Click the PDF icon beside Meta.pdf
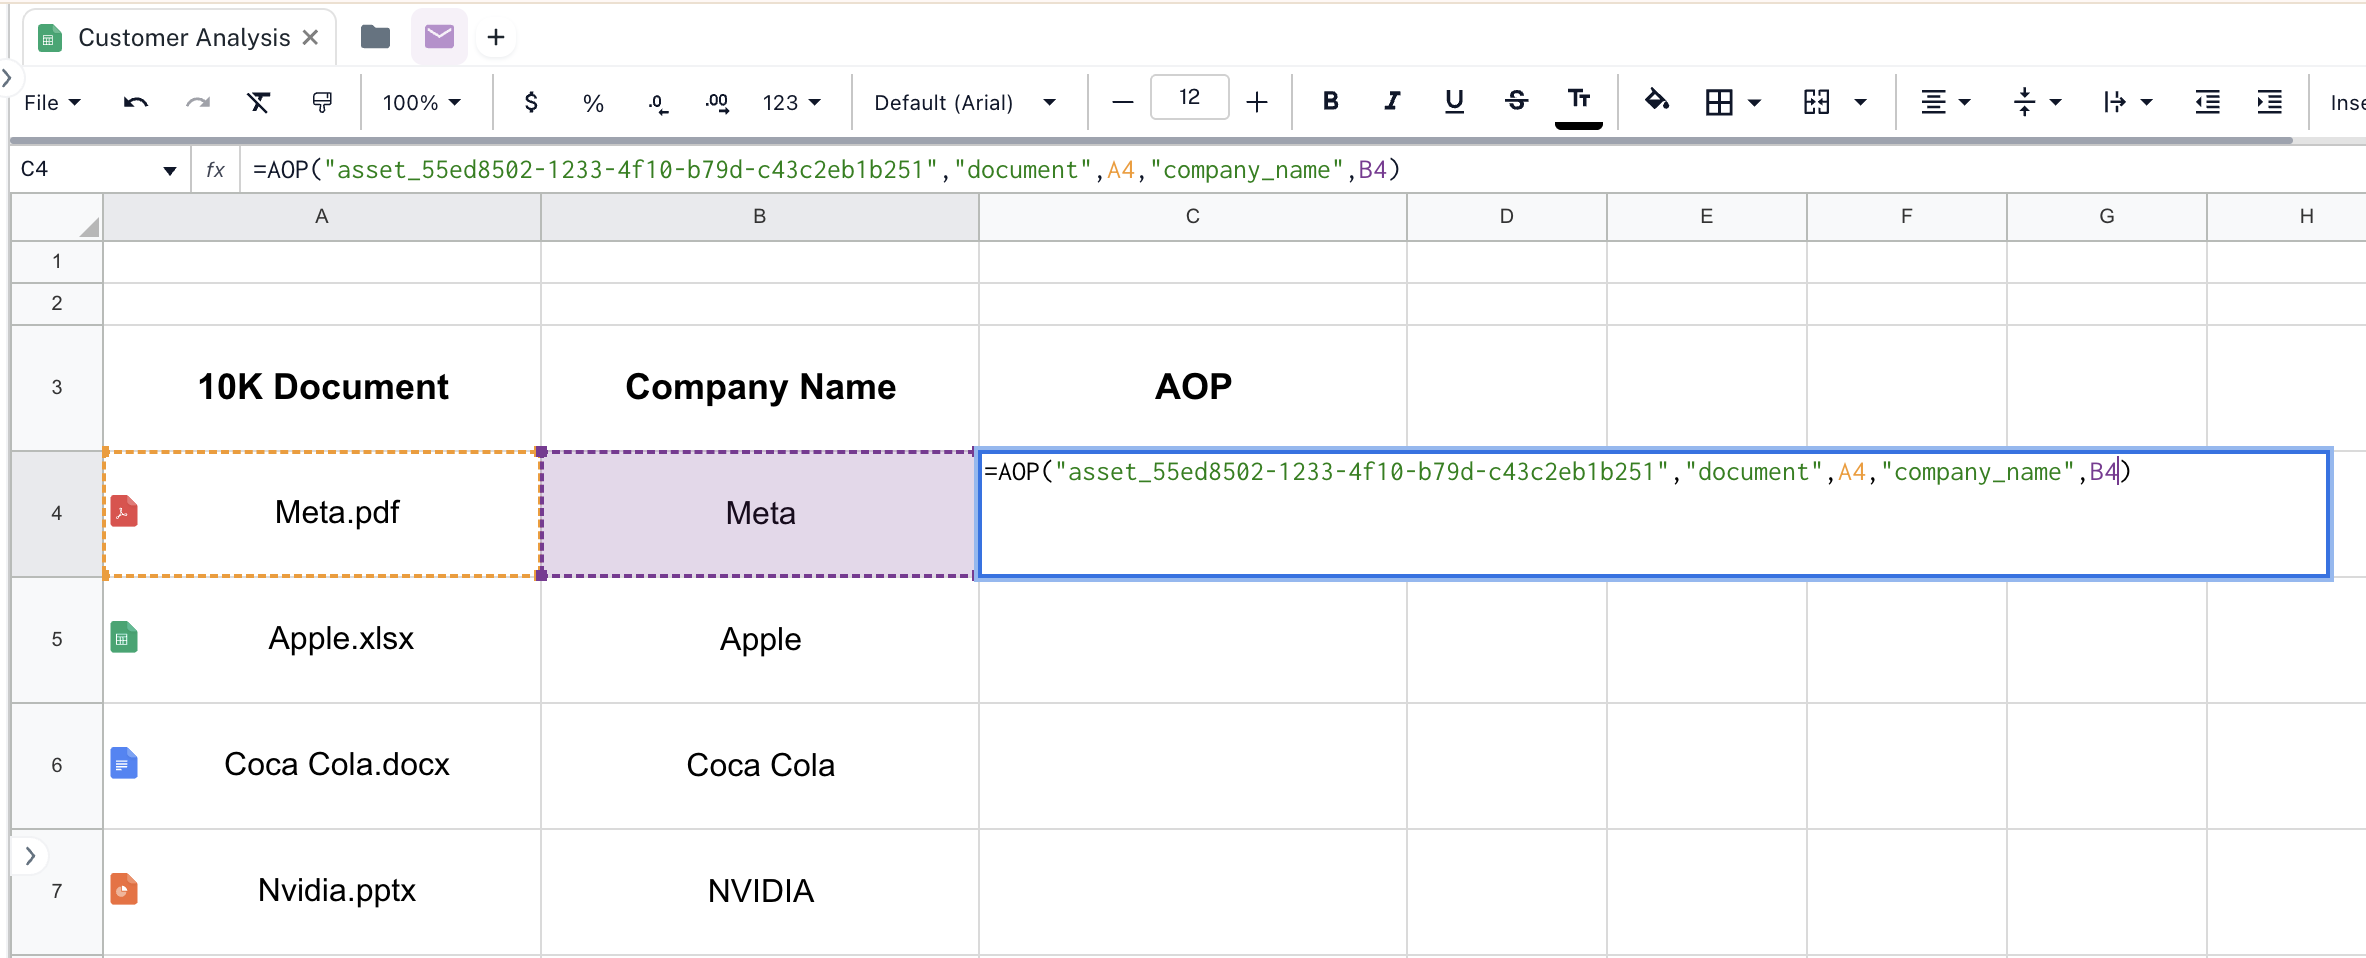 coord(124,511)
